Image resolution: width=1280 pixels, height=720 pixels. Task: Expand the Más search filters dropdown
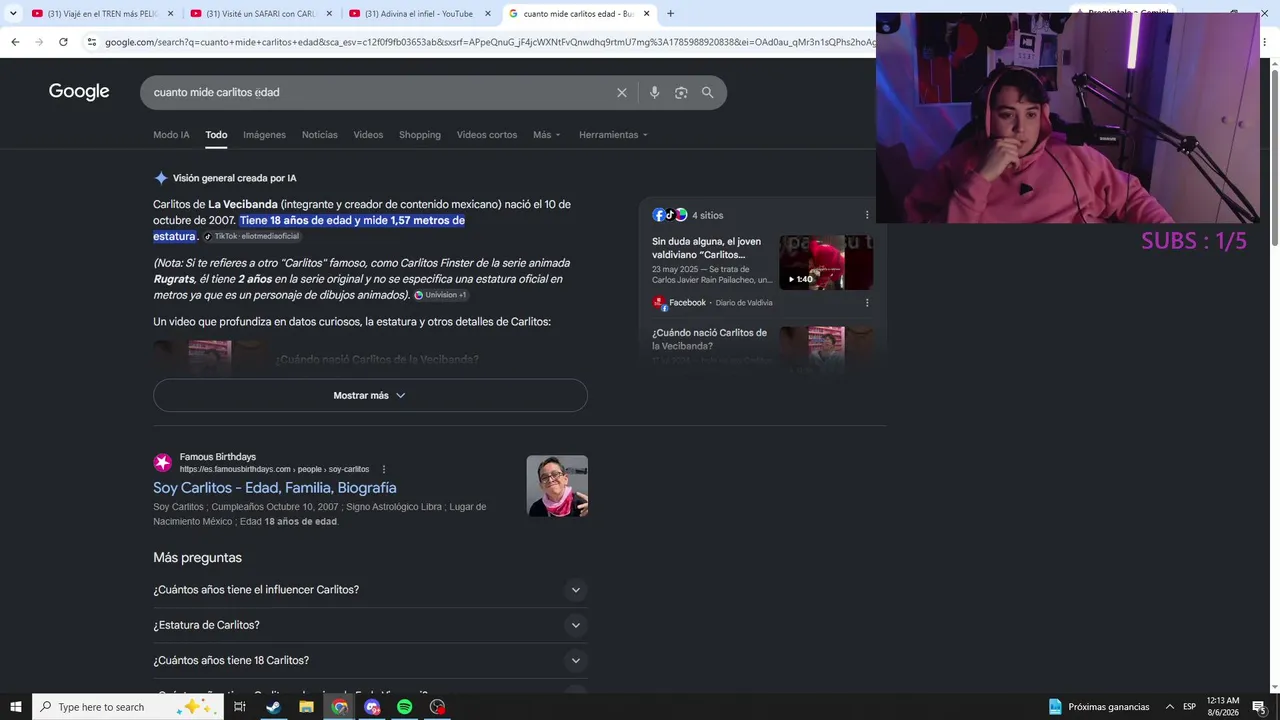tap(547, 135)
